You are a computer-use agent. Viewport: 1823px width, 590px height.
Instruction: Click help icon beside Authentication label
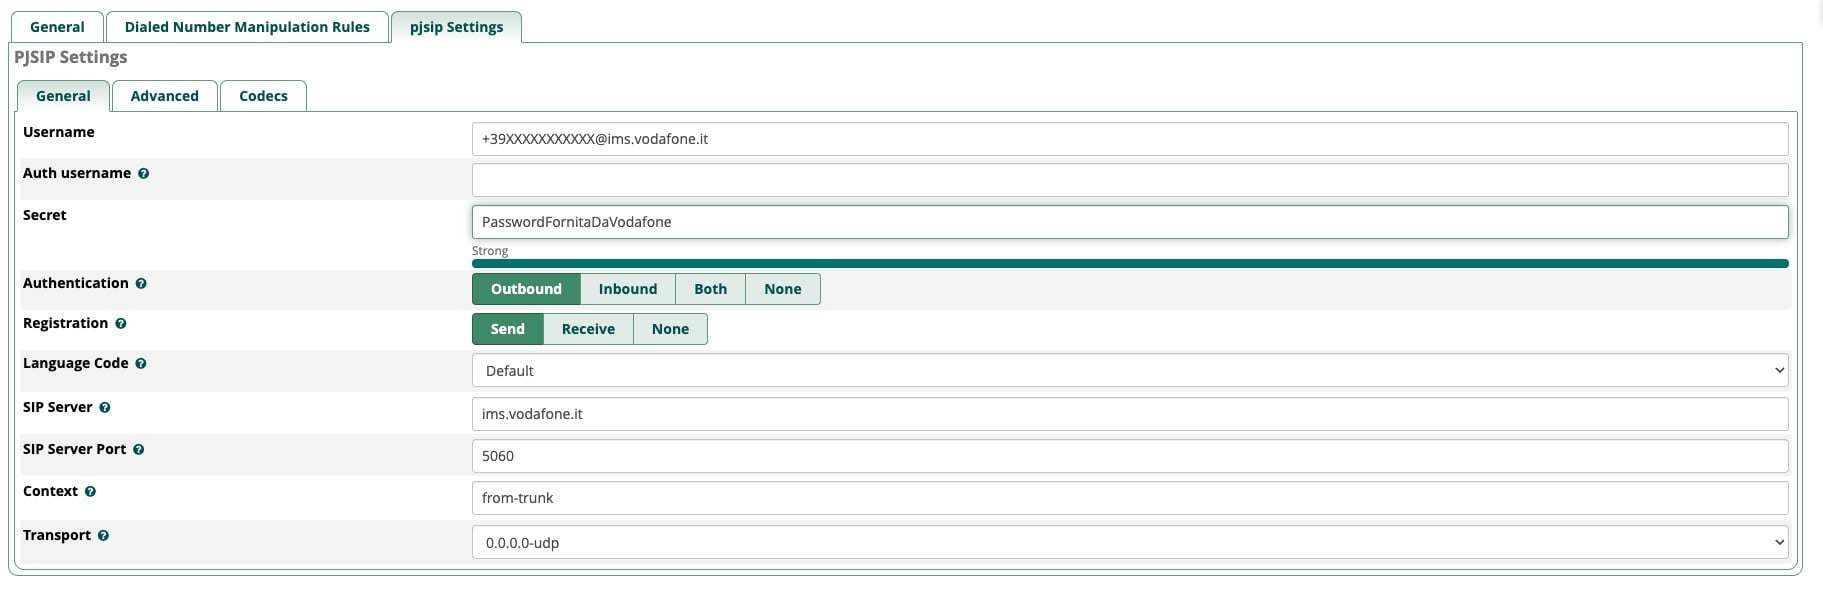(x=141, y=284)
